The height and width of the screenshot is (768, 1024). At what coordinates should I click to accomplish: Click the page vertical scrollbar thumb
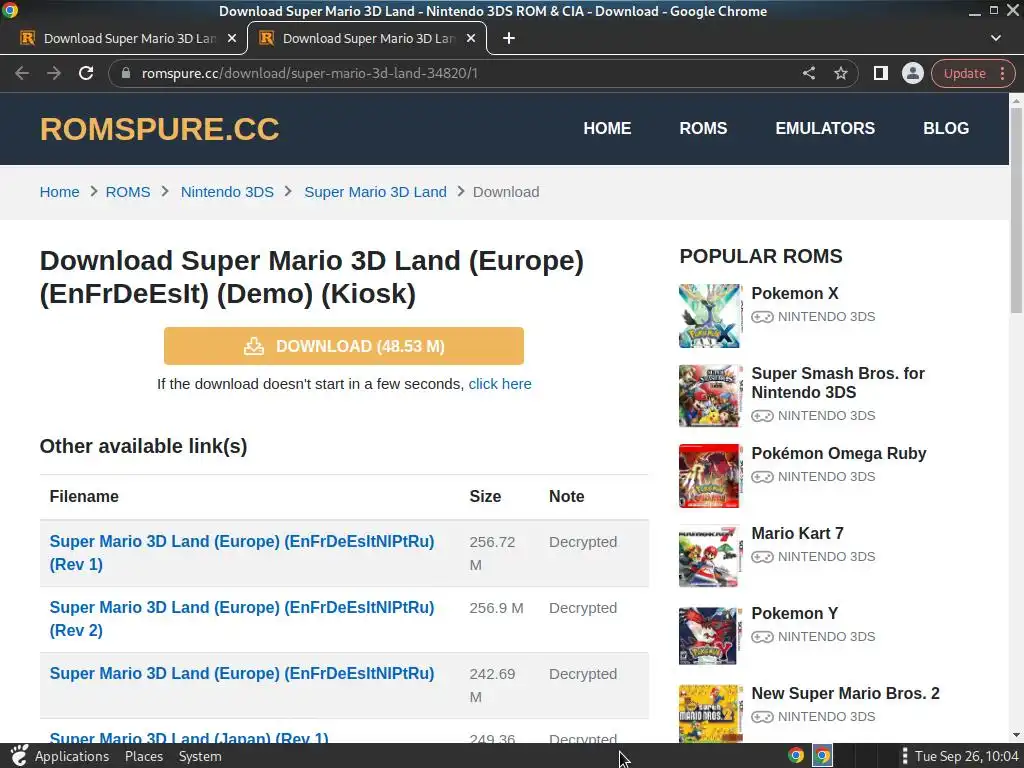1016,209
